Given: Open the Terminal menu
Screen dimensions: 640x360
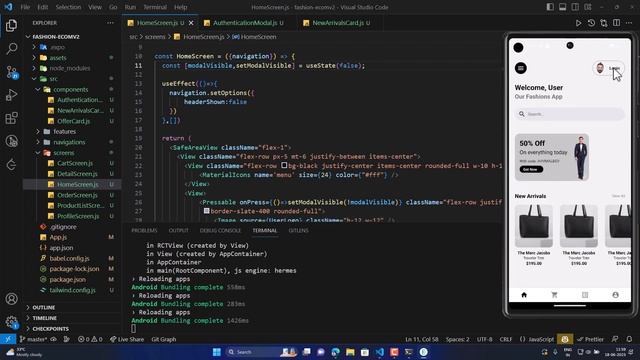Looking at the screenshot, I should [155, 7].
